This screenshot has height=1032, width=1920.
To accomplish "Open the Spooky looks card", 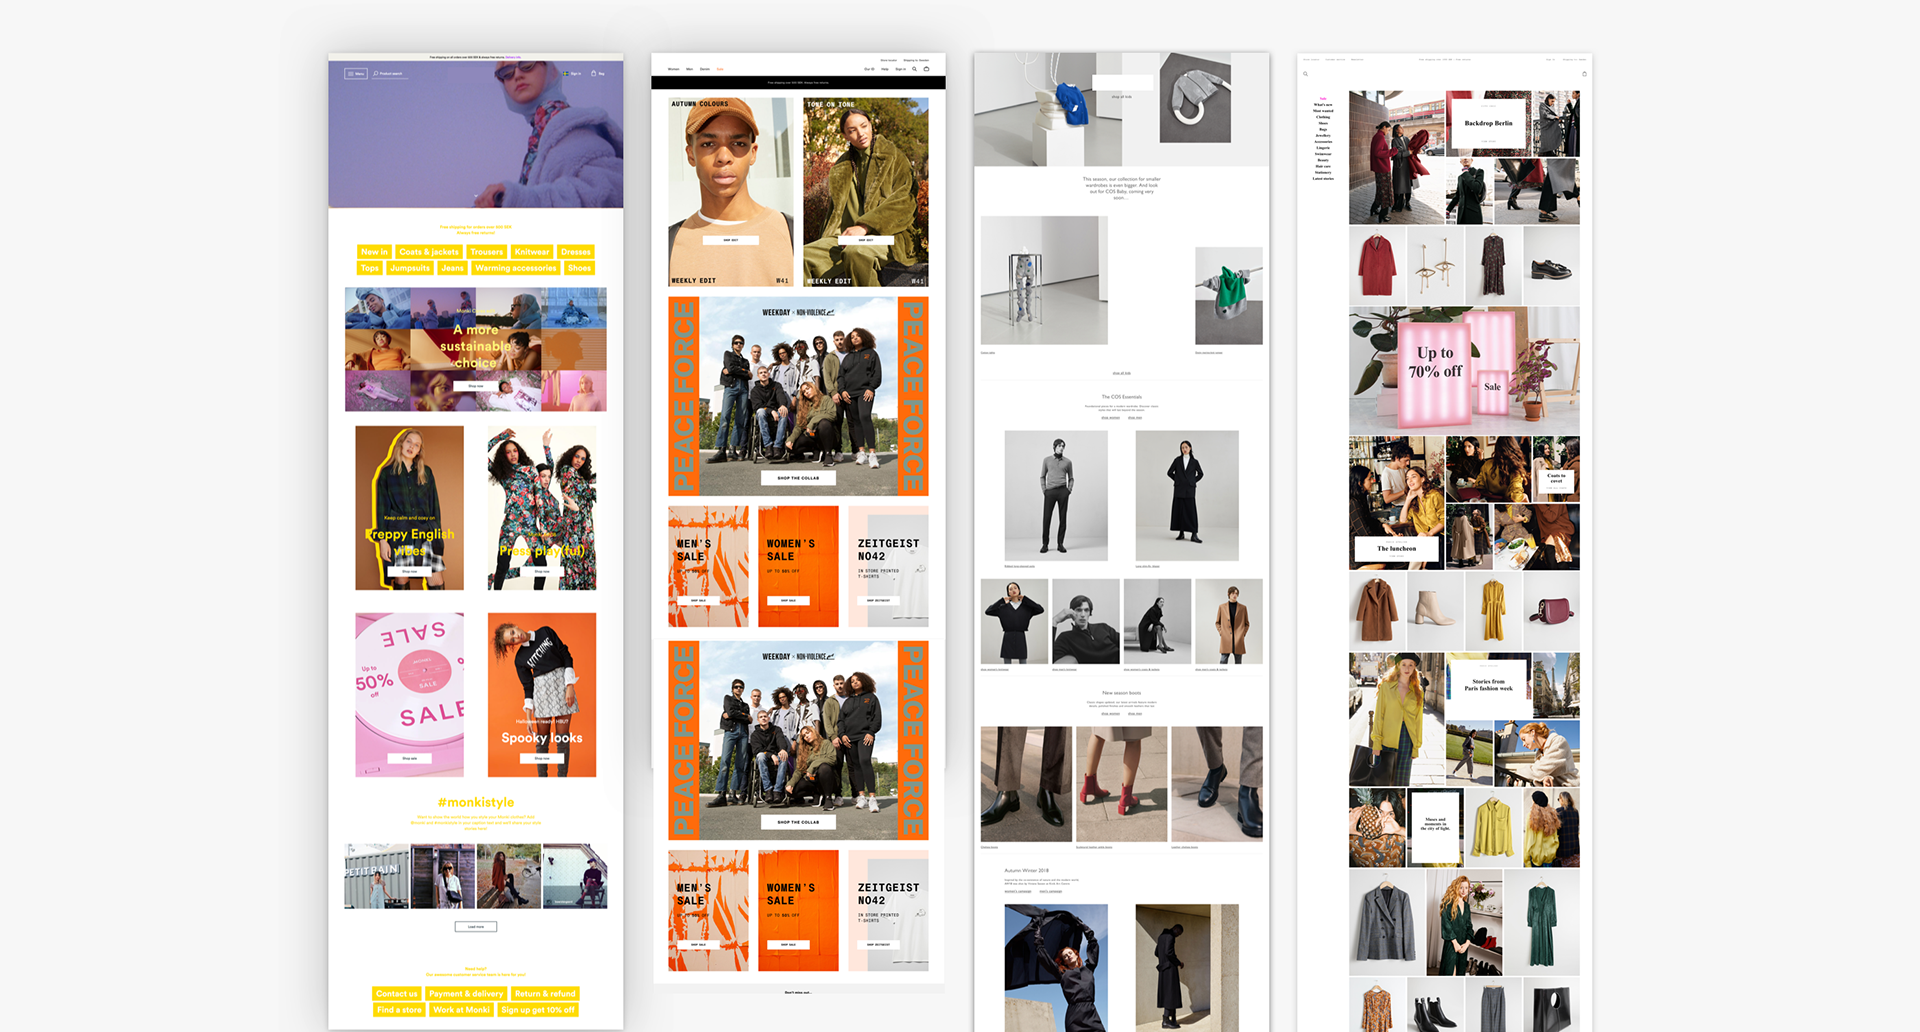I will point(542,695).
